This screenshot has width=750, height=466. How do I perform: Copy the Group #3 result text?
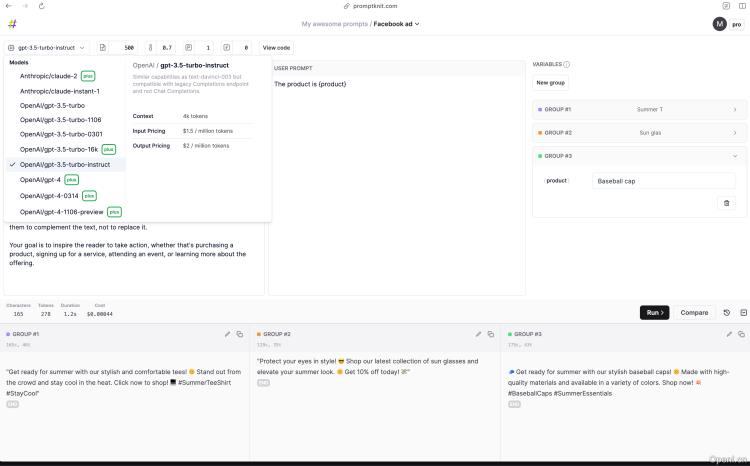[x=741, y=334]
